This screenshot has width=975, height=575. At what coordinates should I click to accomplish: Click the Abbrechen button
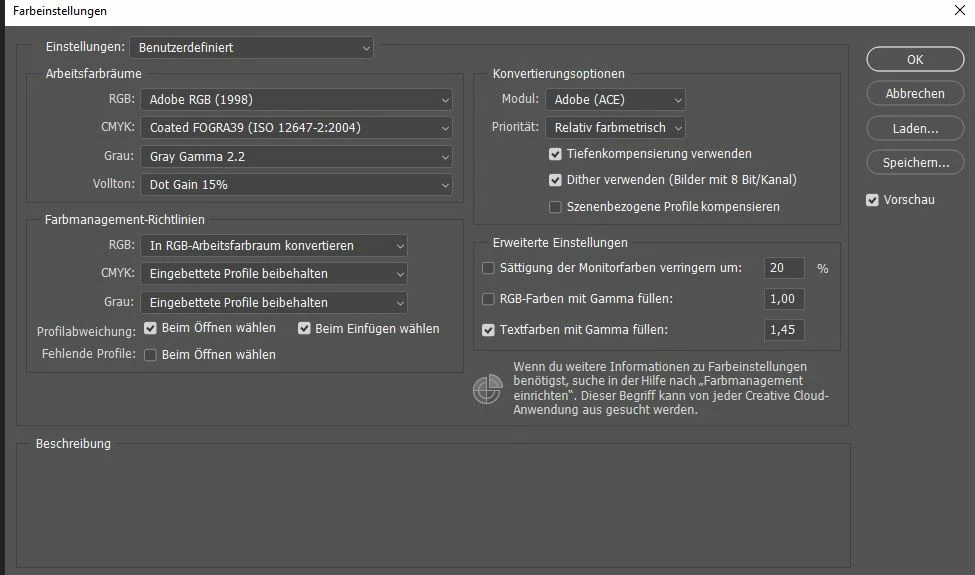click(915, 94)
